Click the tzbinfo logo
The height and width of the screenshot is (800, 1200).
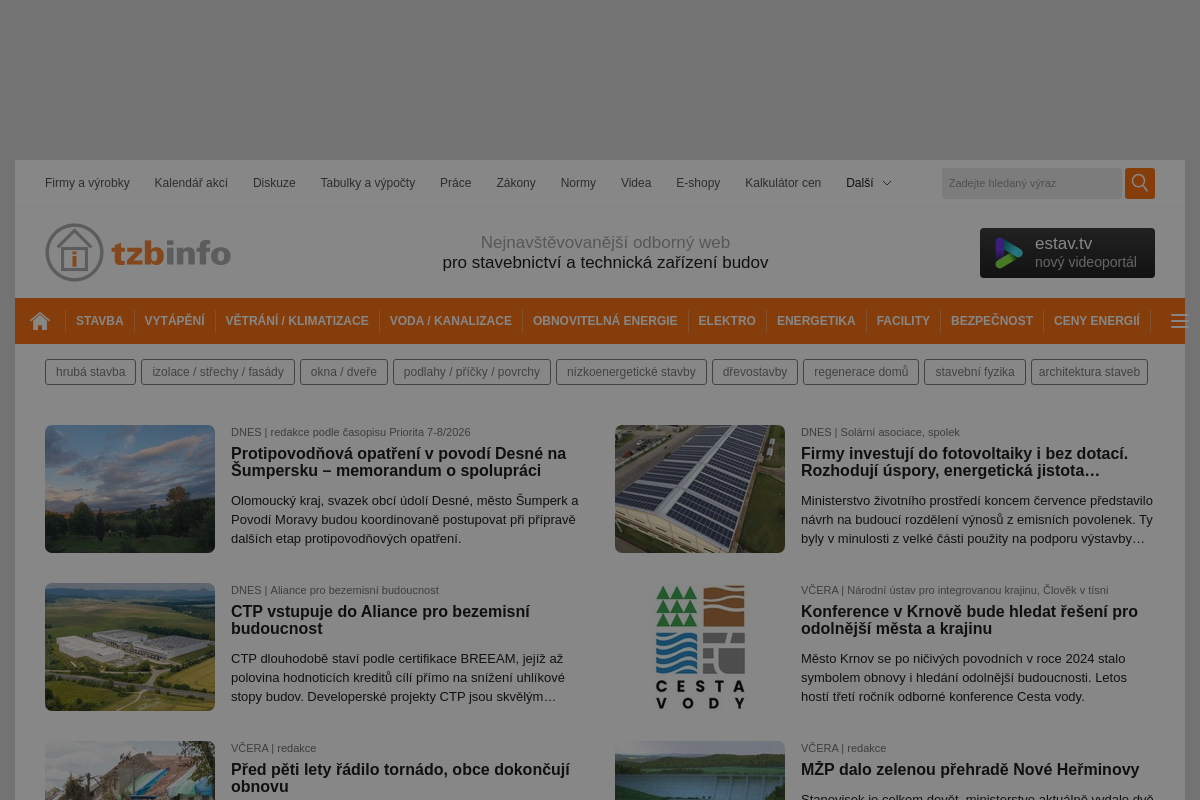pyautogui.click(x=138, y=252)
